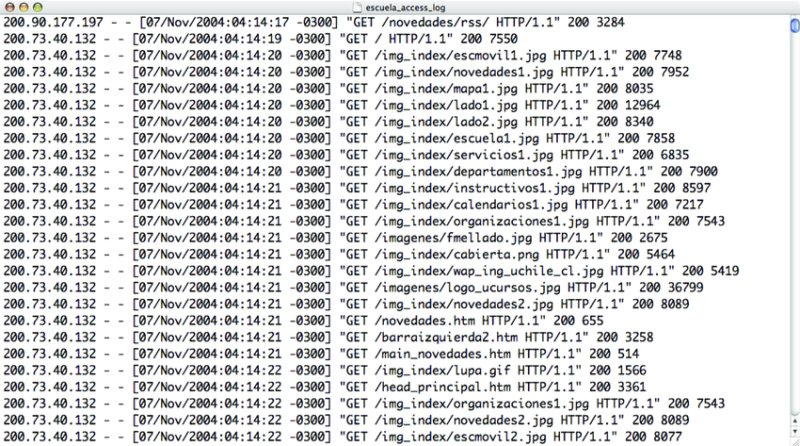Image resolution: width=800 pixels, height=446 pixels.
Task: Click the lado1.jpg entry with size 12964
Action: click(x=331, y=105)
